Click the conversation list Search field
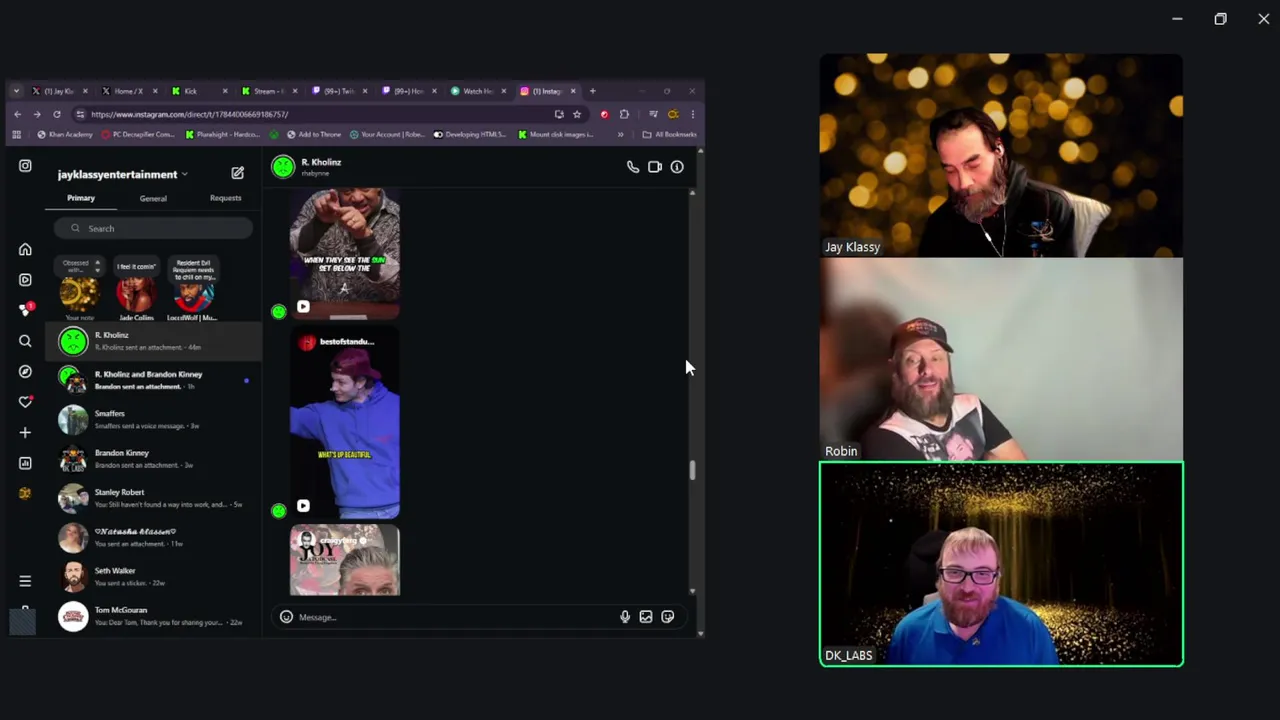 (x=154, y=228)
